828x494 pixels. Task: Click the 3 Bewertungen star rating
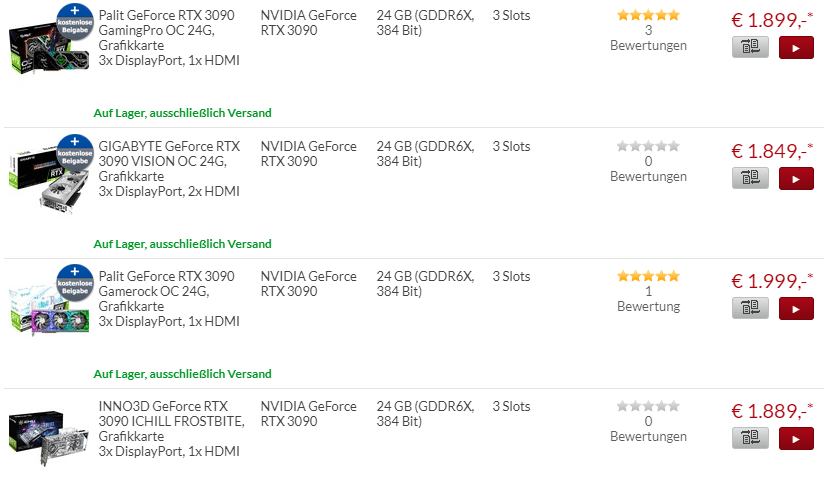pos(648,30)
